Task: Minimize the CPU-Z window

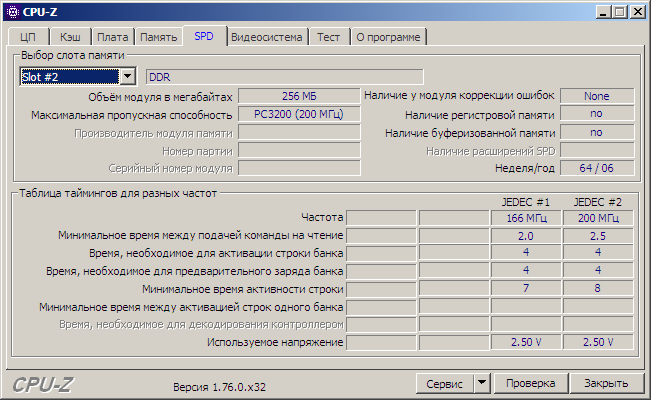Action: coord(604,12)
